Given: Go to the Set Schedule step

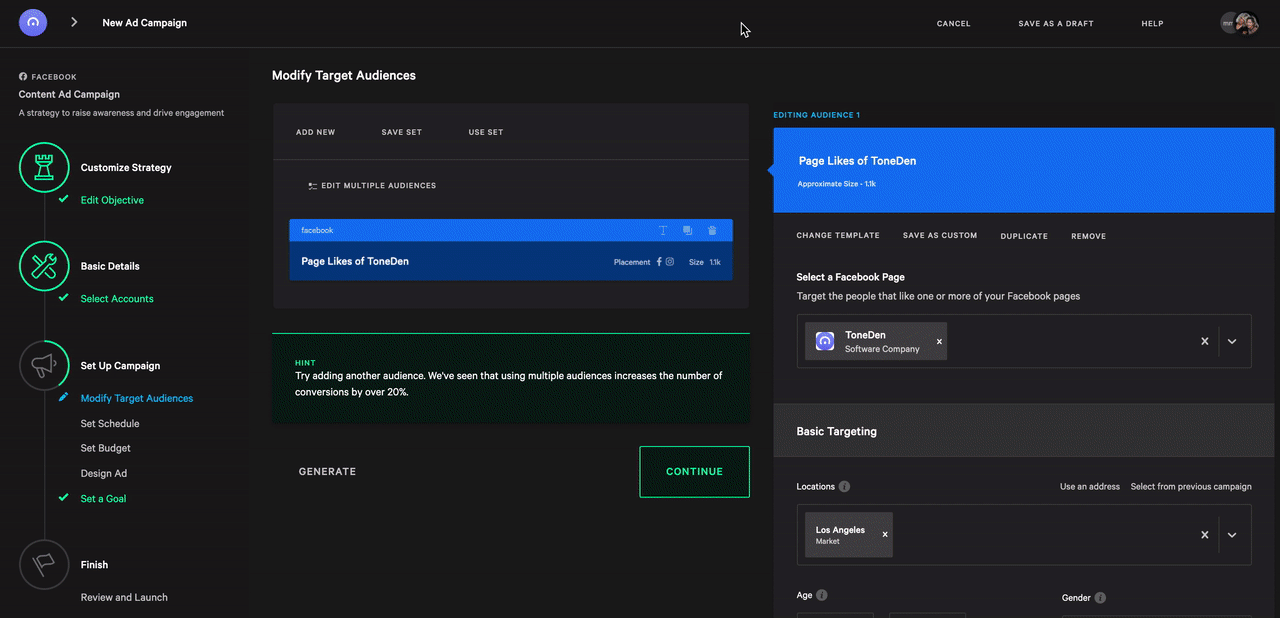Looking at the screenshot, I should (110, 424).
